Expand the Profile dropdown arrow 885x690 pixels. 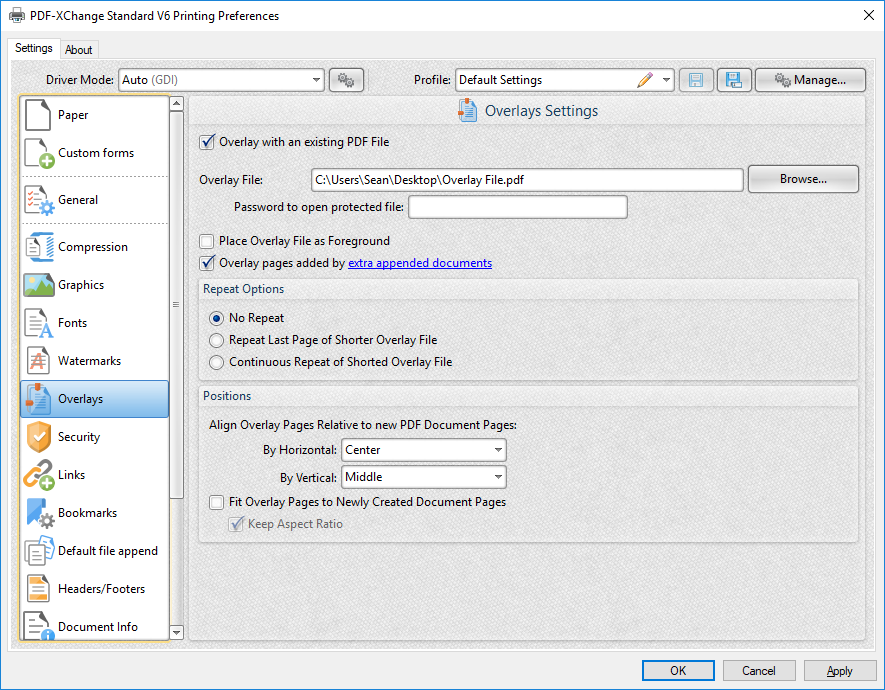(x=667, y=80)
